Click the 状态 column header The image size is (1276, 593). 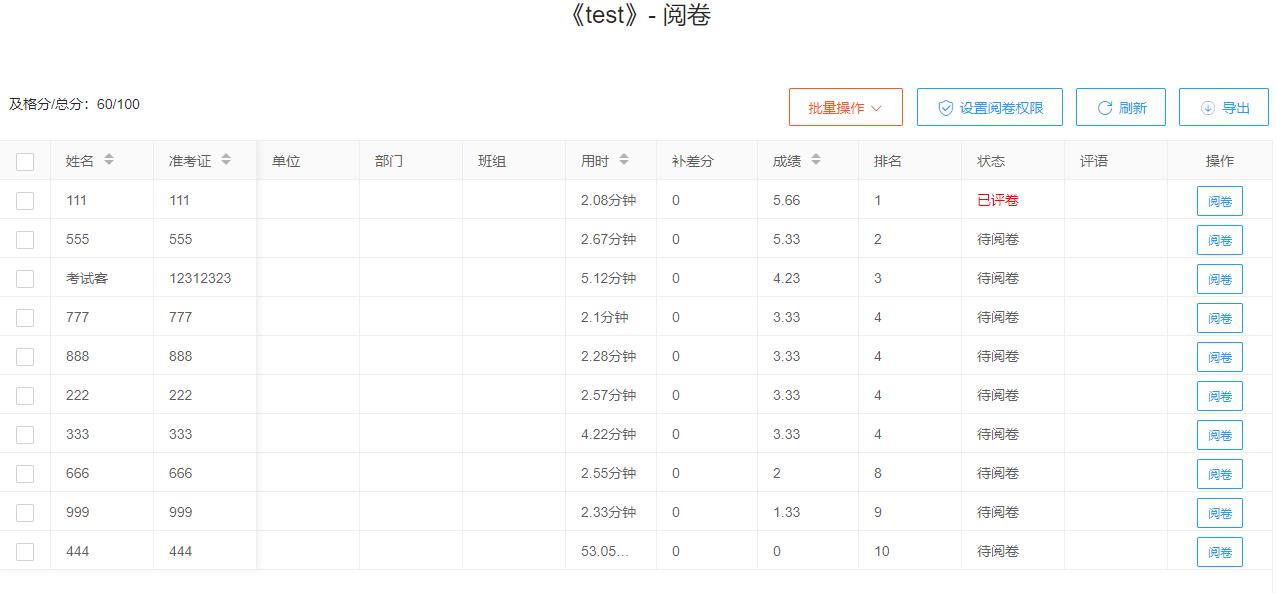tap(991, 161)
